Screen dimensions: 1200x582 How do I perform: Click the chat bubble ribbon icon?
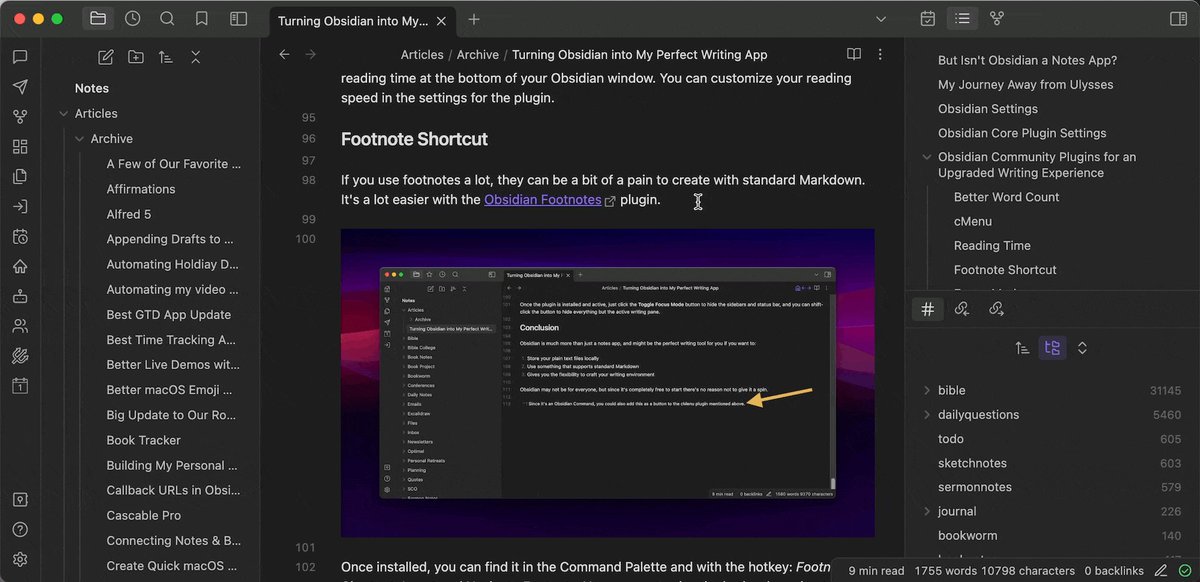tap(20, 57)
